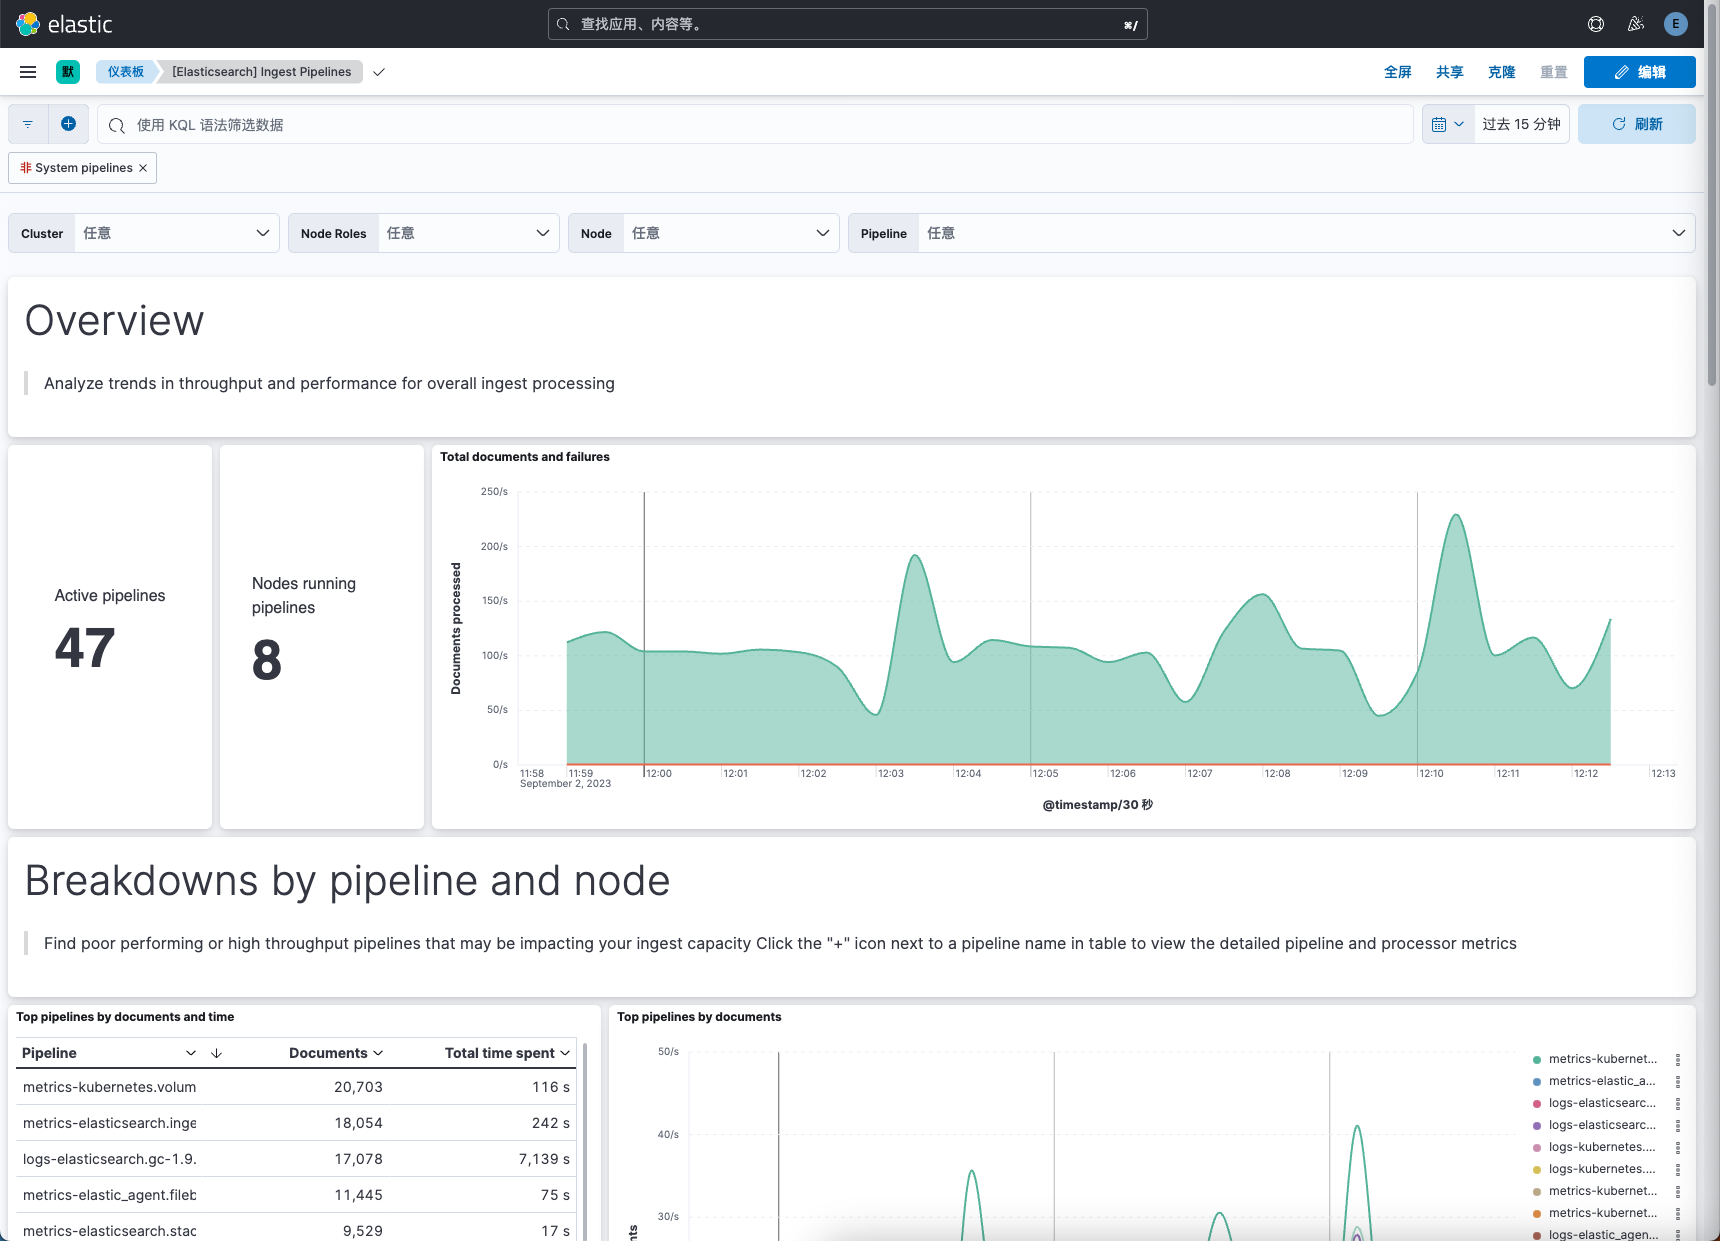Click the Total documents and failures title

click(525, 457)
